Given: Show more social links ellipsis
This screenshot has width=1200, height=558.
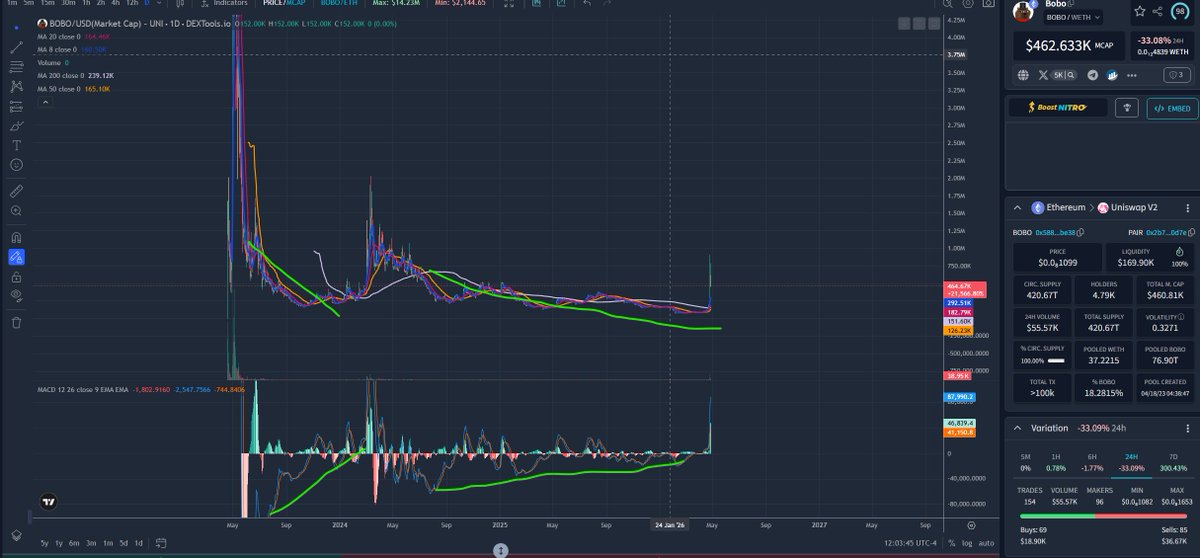Looking at the screenshot, I should (1133, 75).
